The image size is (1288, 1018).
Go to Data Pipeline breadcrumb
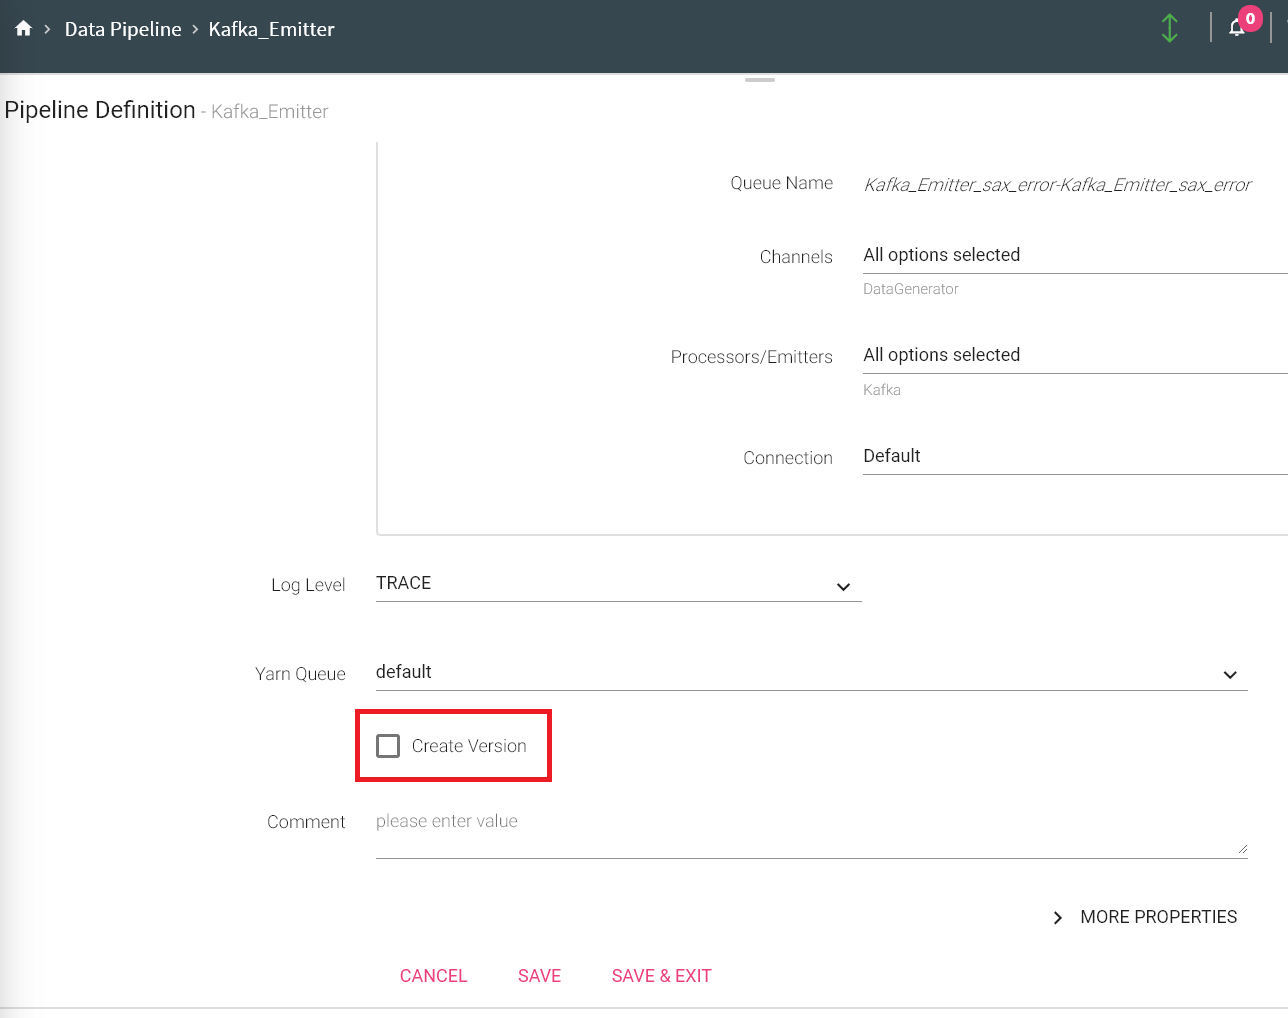coord(123,29)
